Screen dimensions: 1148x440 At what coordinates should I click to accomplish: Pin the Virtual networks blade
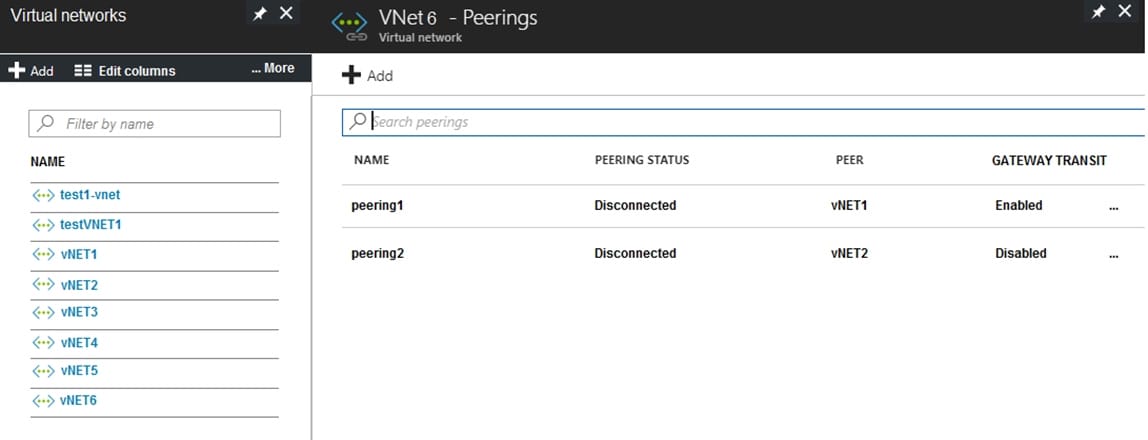point(260,13)
